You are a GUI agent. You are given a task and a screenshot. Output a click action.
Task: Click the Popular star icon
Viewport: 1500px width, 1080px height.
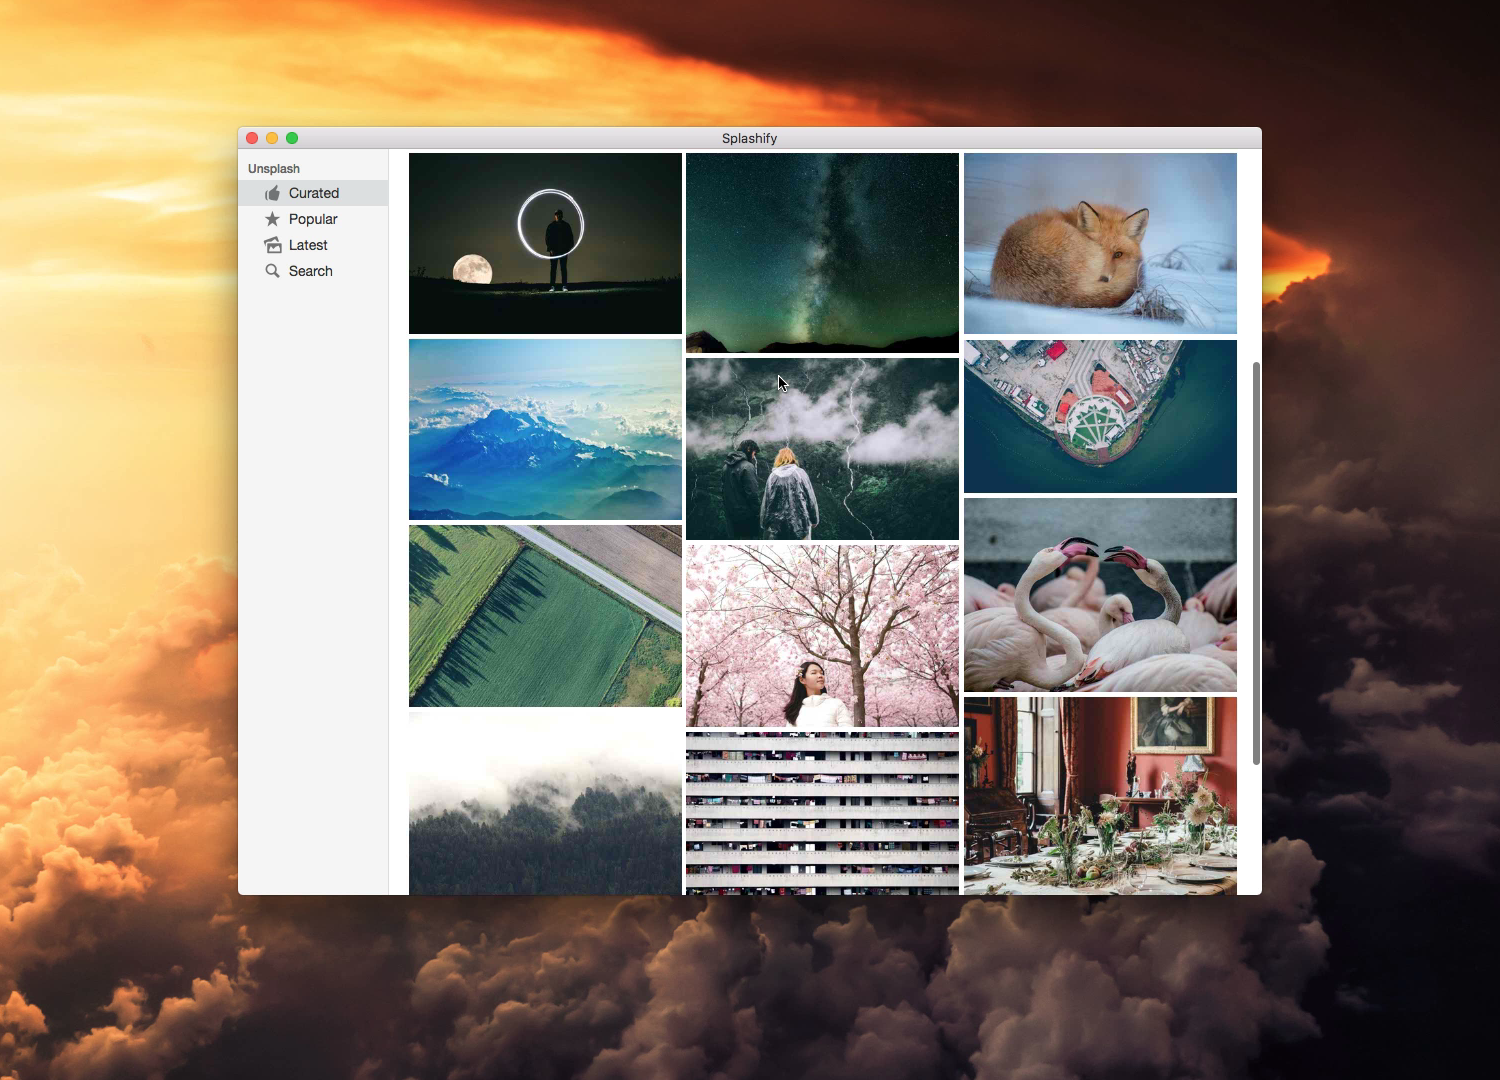[272, 219]
